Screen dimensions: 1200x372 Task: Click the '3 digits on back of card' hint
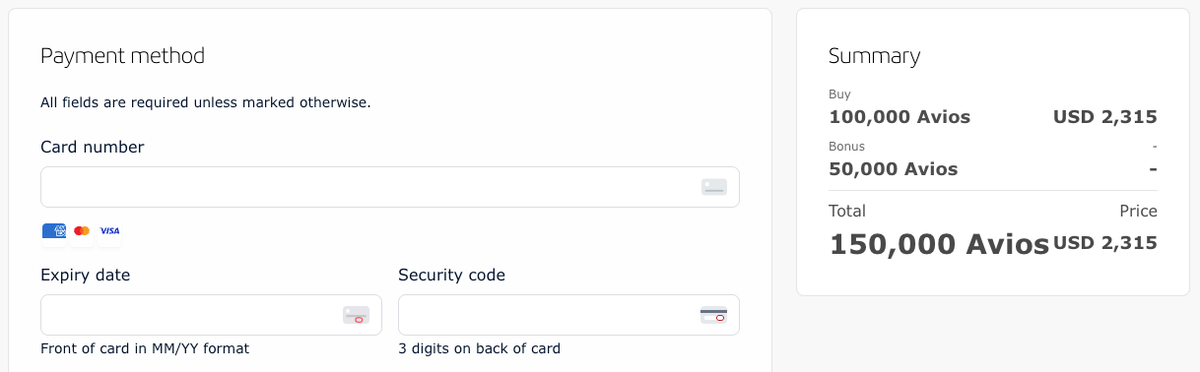point(479,349)
